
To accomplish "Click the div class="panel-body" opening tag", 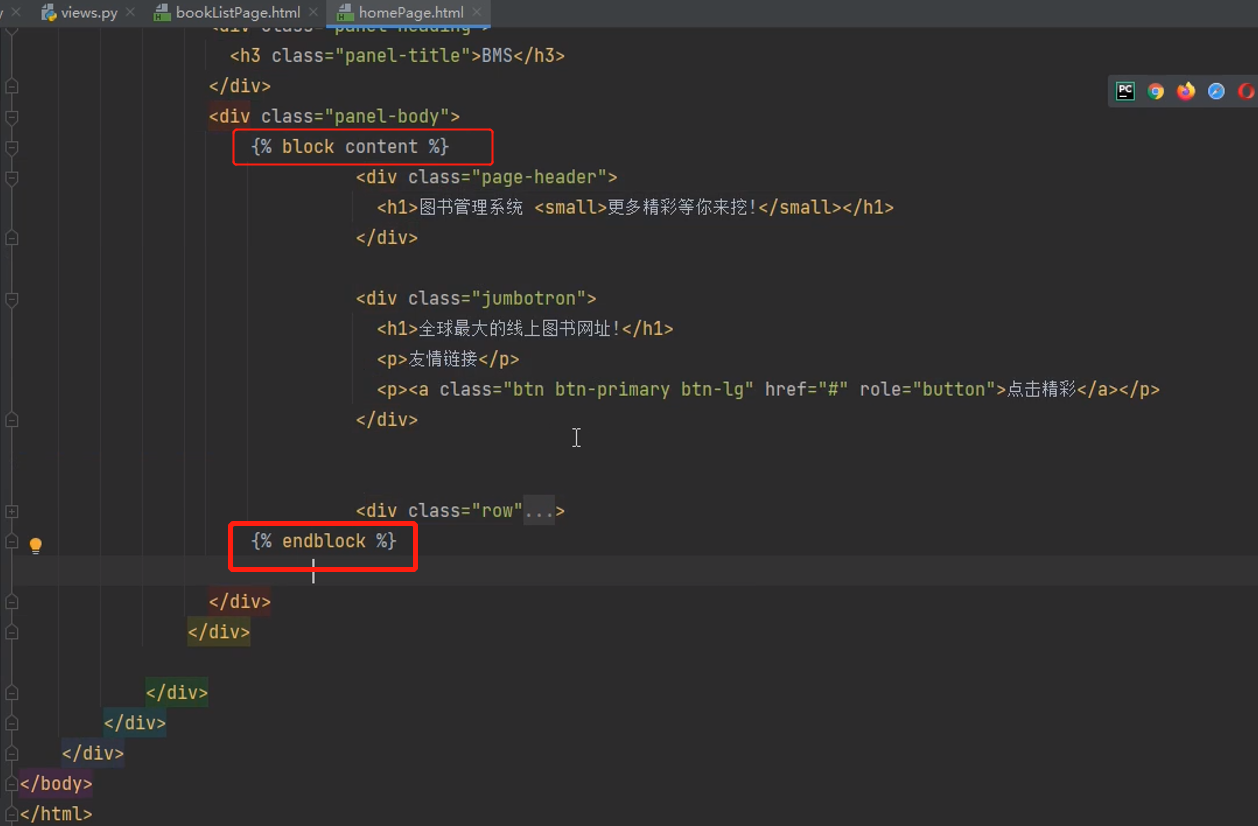I will (x=334, y=117).
